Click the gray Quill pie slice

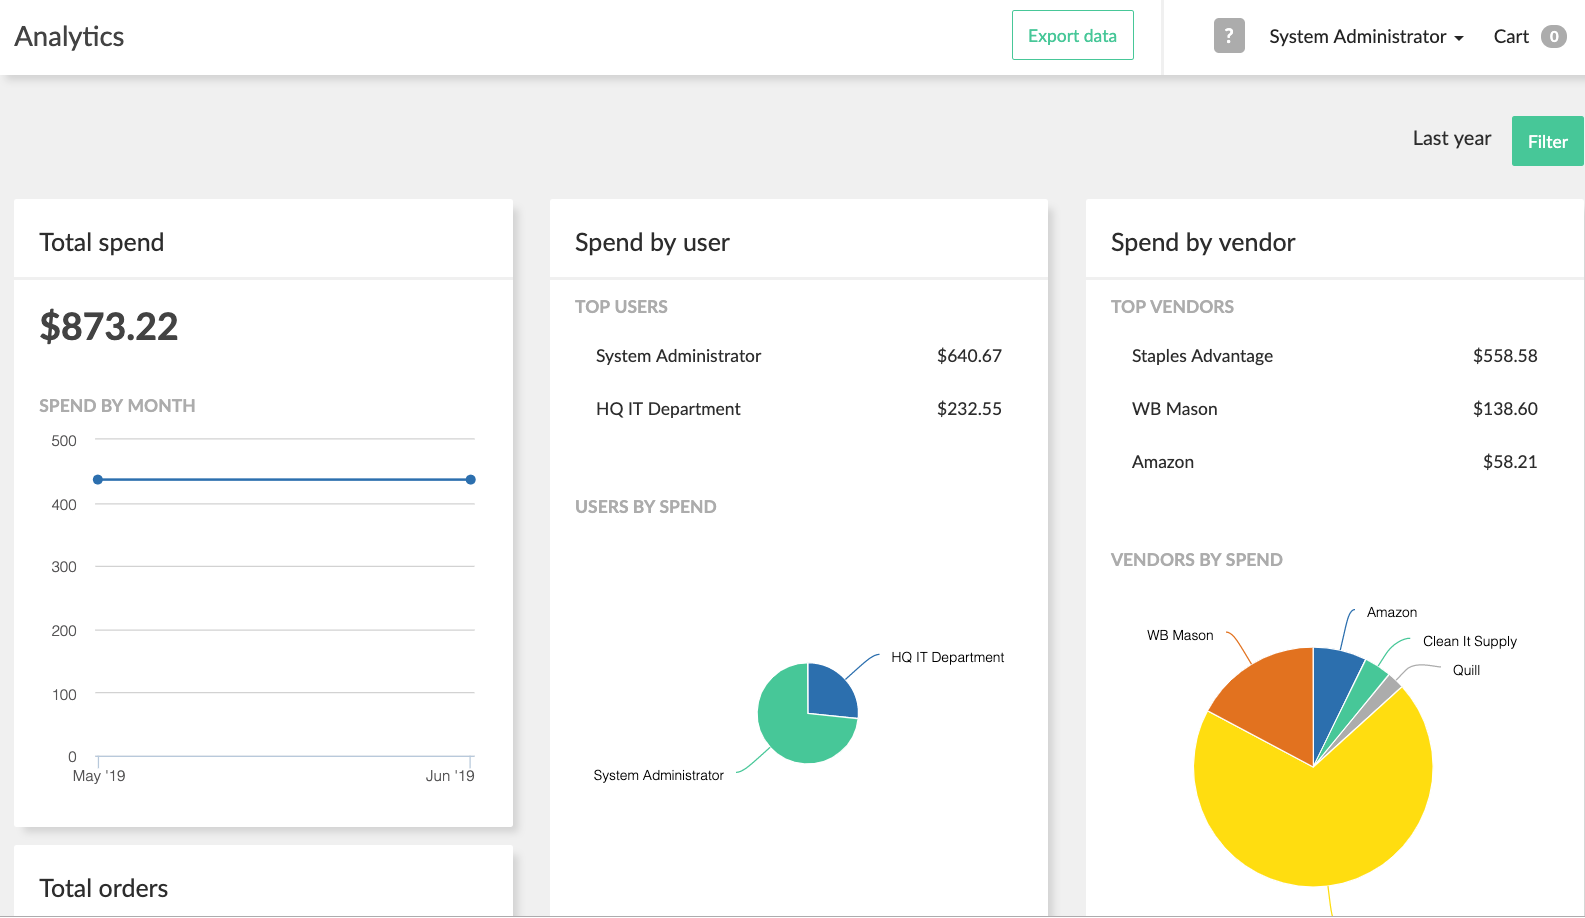(1386, 689)
